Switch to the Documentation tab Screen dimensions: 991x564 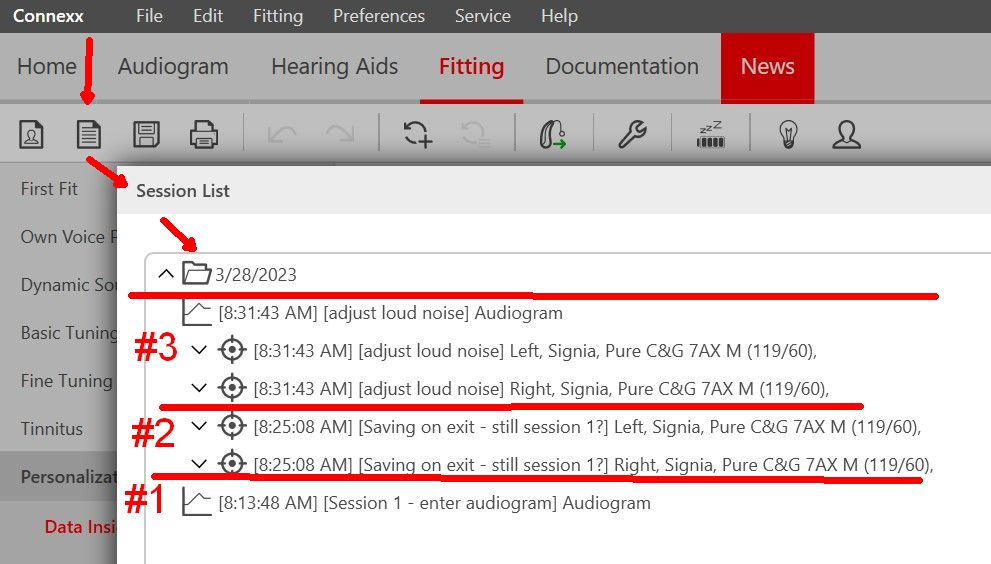622,66
